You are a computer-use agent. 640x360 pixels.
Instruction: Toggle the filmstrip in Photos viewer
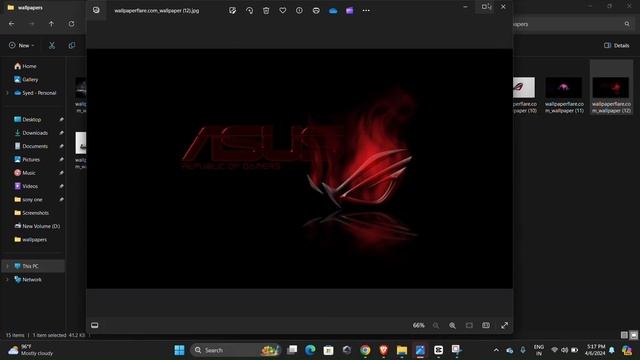click(x=95, y=325)
